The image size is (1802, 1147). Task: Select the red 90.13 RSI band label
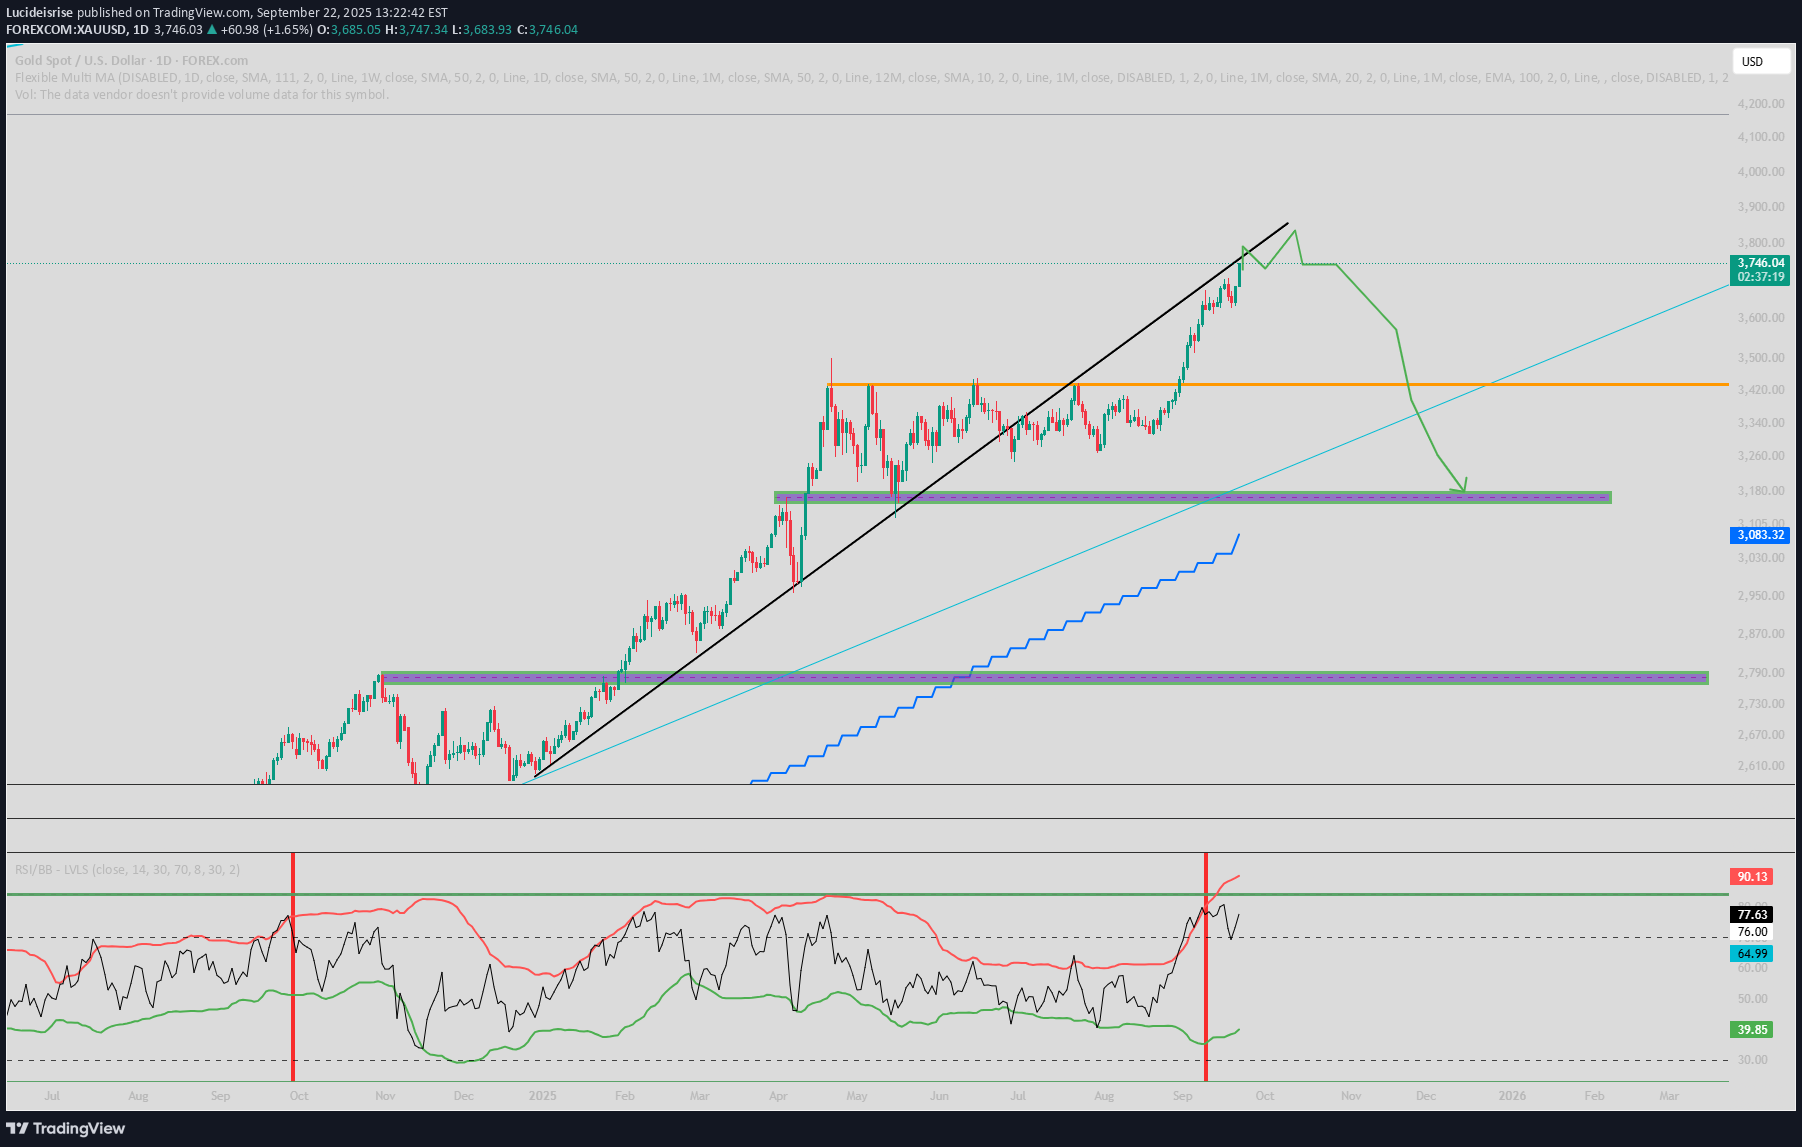(1752, 877)
